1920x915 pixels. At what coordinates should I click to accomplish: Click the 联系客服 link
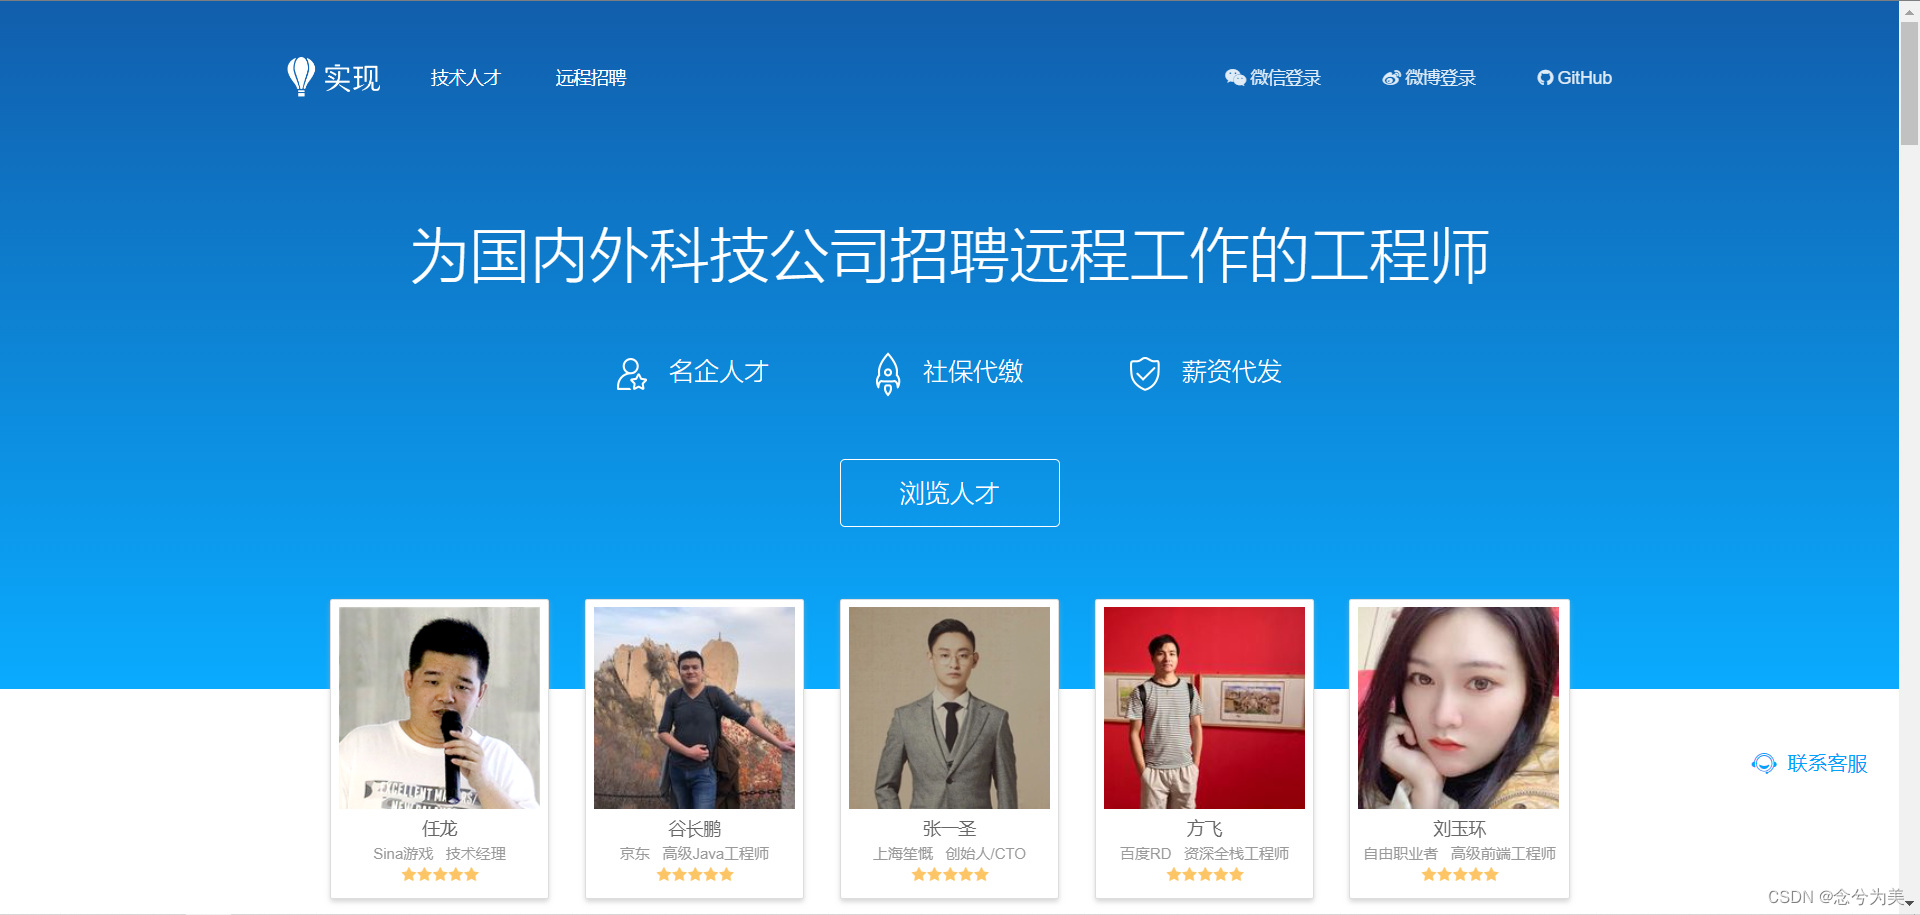coord(1827,764)
